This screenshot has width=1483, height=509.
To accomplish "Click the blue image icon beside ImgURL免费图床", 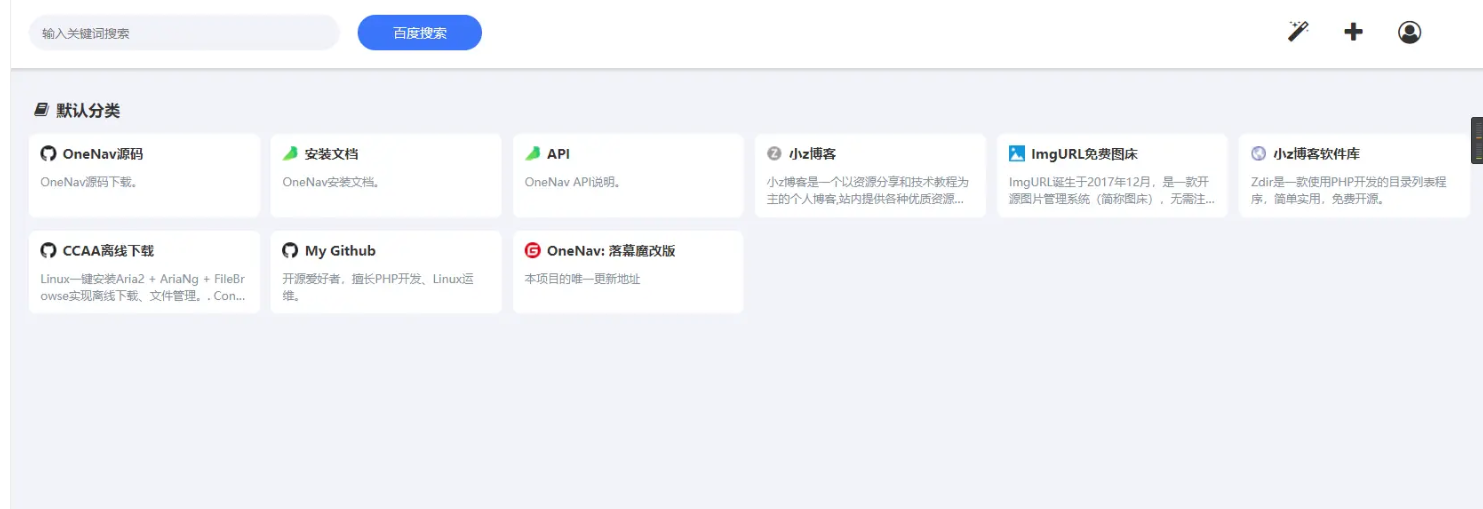I will [1017, 154].
